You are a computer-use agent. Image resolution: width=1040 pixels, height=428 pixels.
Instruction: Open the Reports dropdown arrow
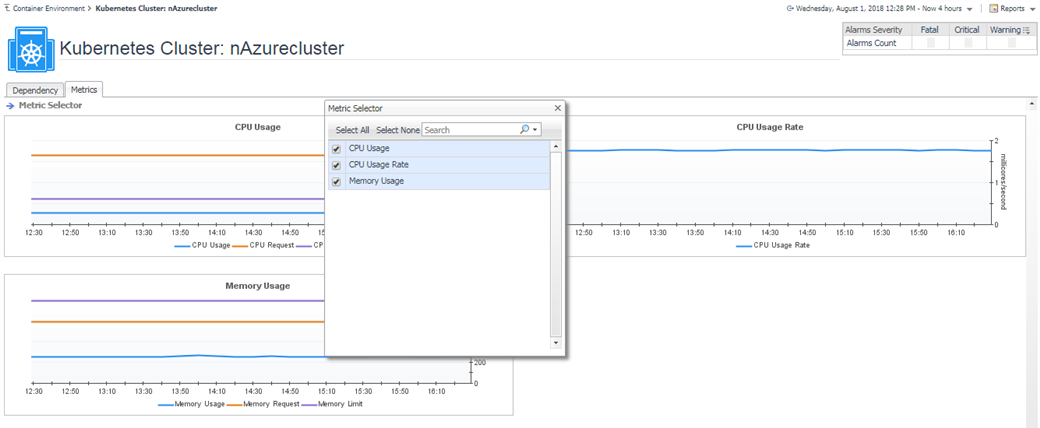(x=1031, y=9)
